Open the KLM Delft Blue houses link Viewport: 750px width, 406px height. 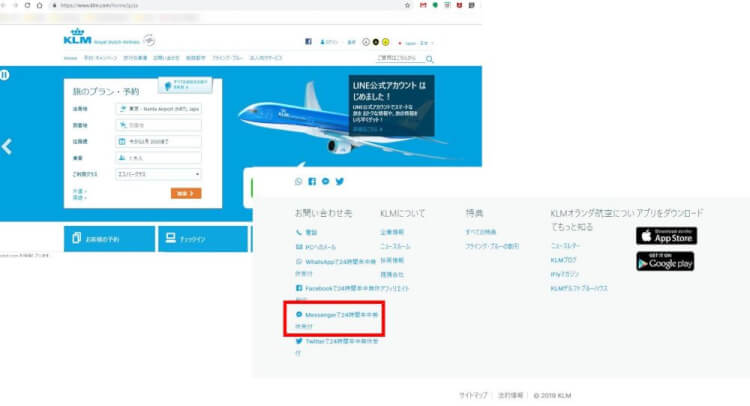[x=579, y=289]
